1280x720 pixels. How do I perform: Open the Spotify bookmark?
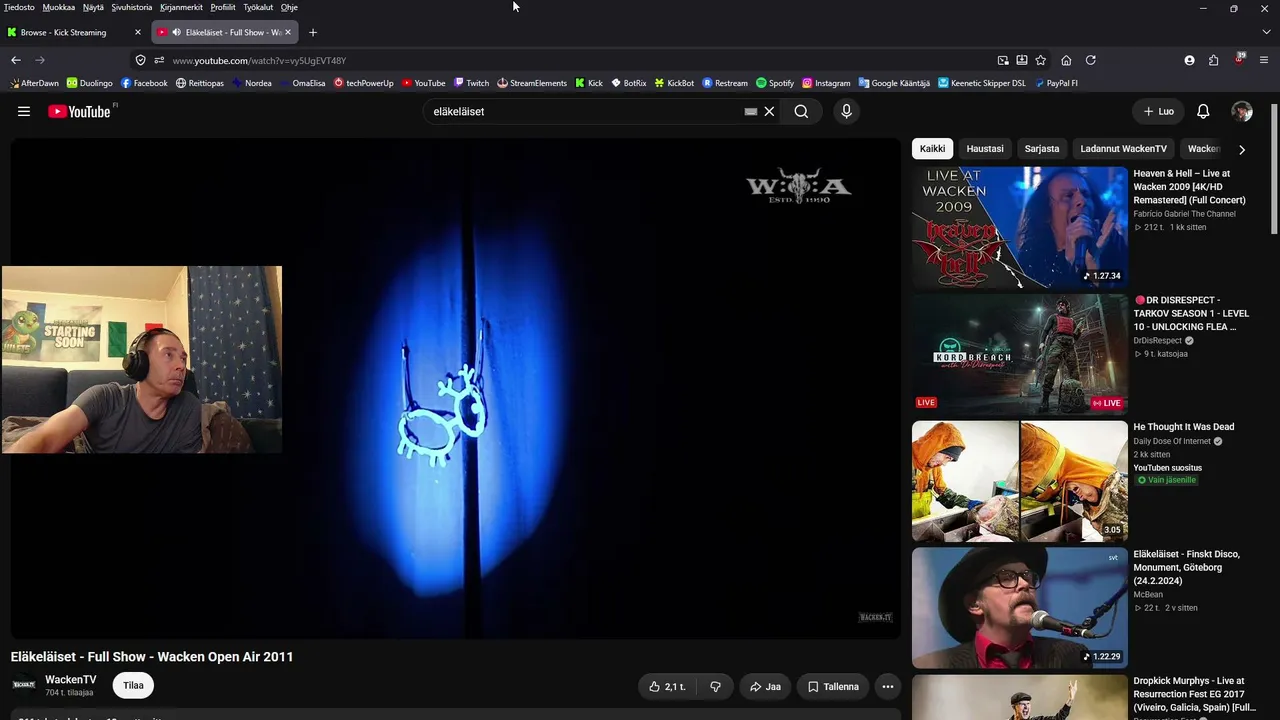775,83
